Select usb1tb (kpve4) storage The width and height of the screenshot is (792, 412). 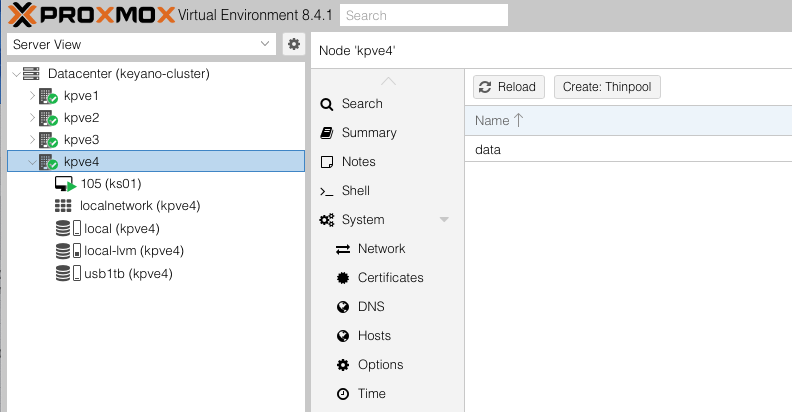[128, 274]
